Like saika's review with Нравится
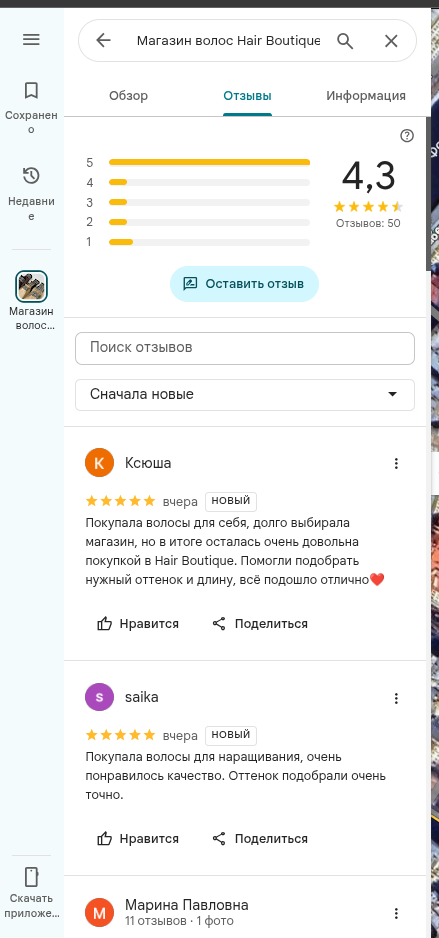This screenshot has height=938, width=439. (138, 839)
